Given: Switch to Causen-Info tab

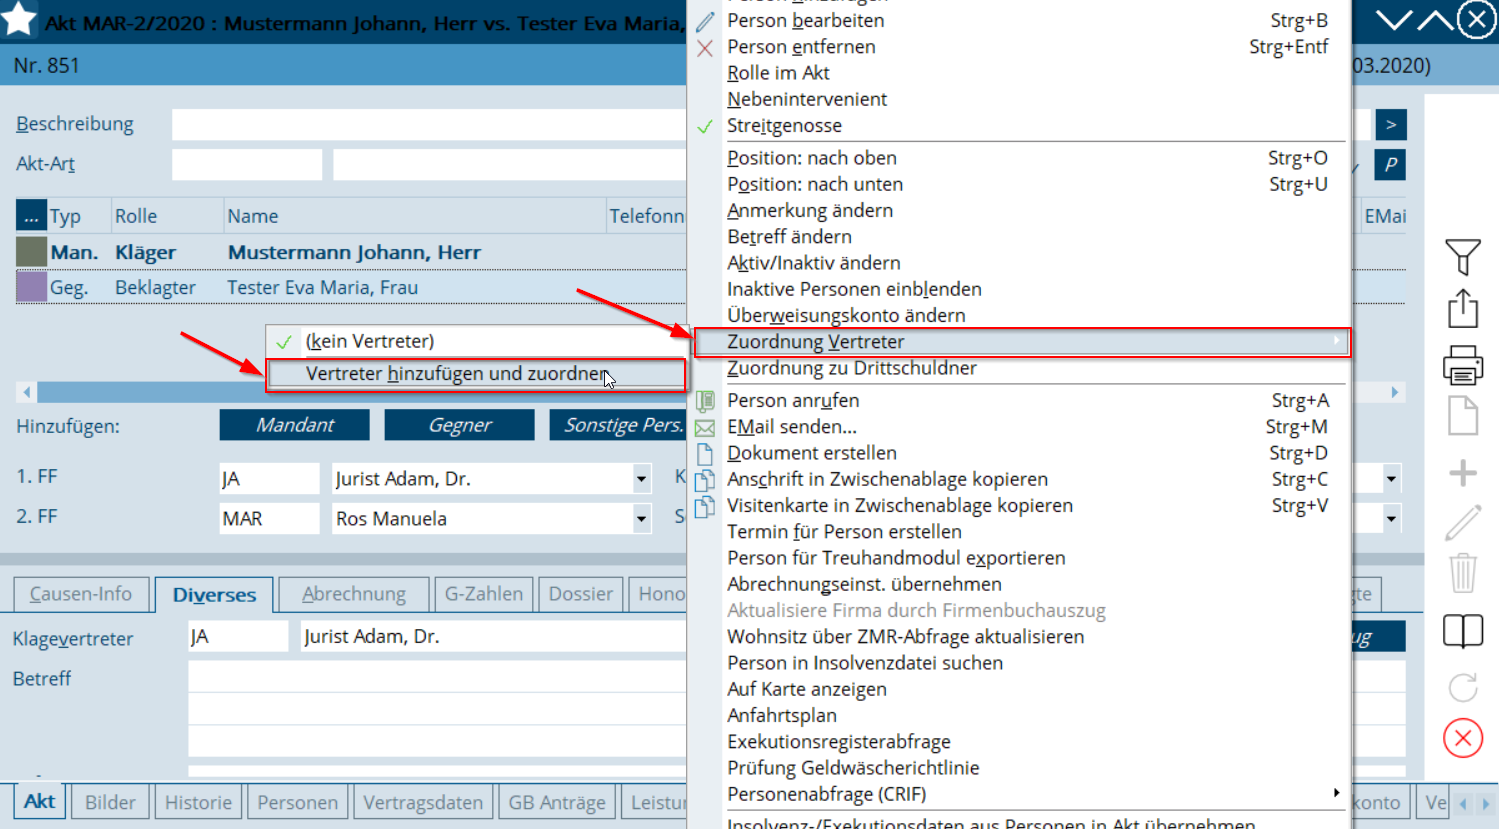Looking at the screenshot, I should coord(80,594).
